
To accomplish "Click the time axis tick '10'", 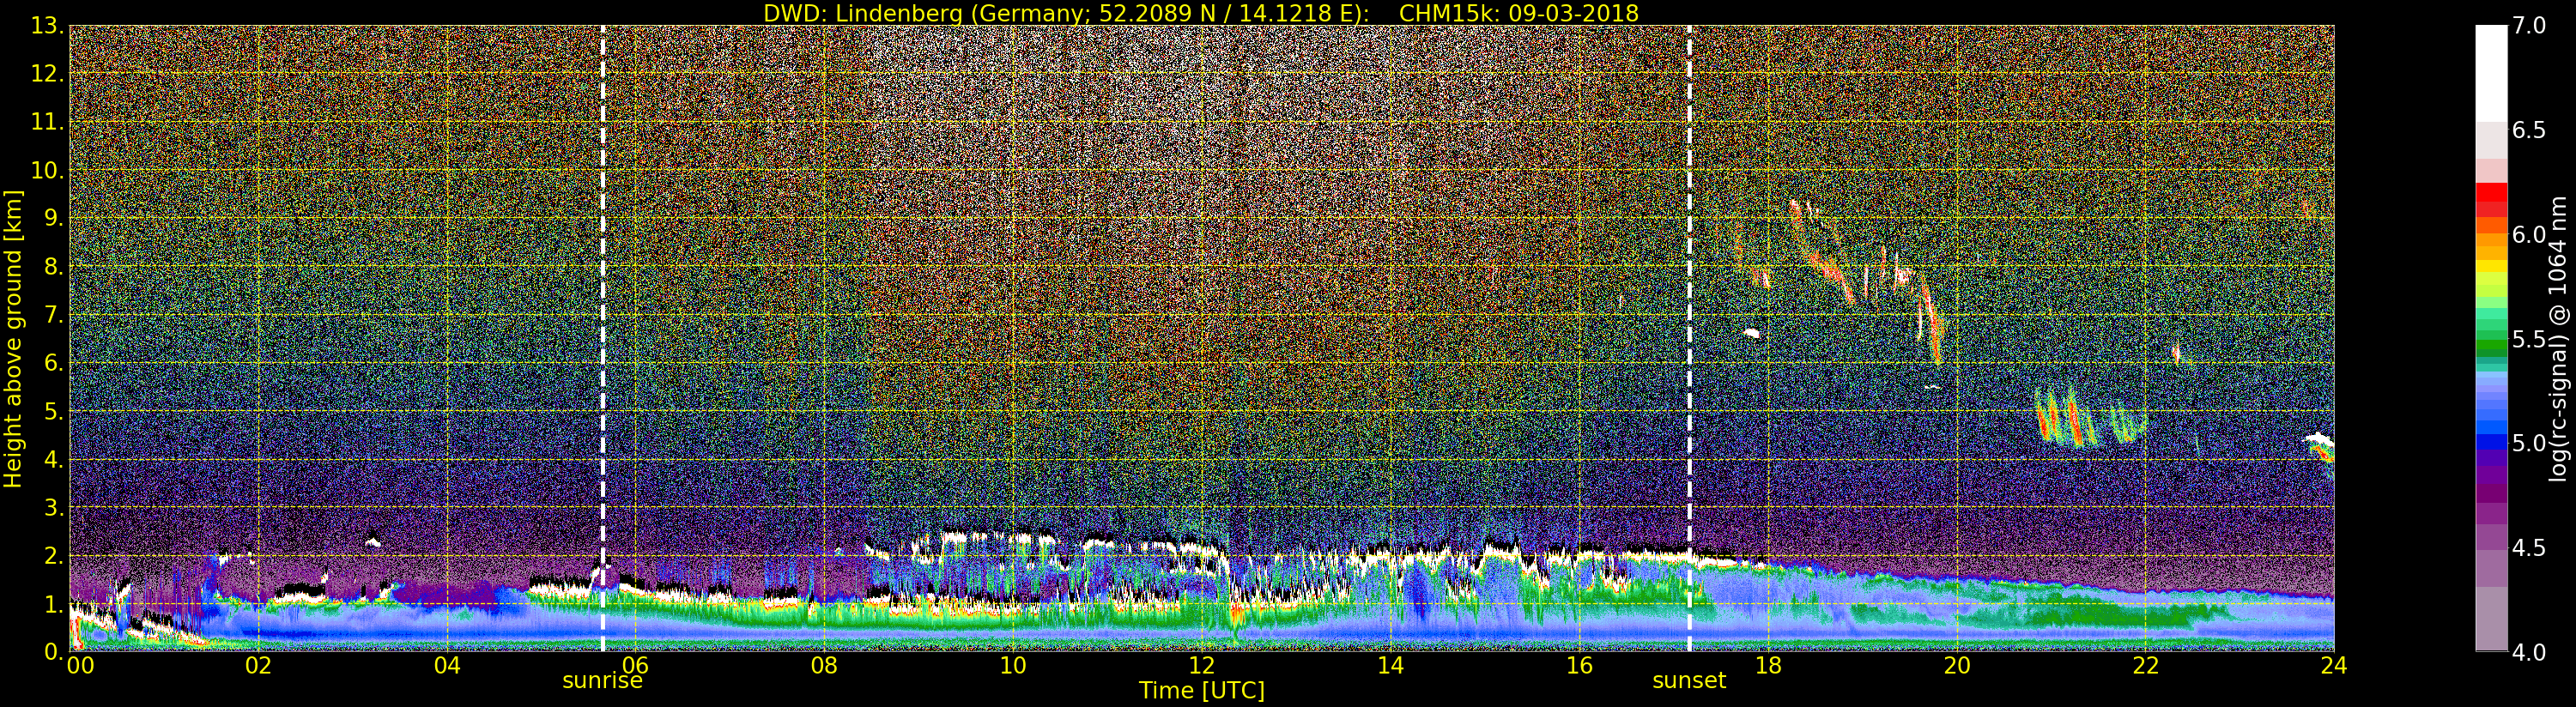I will 1012,666.
